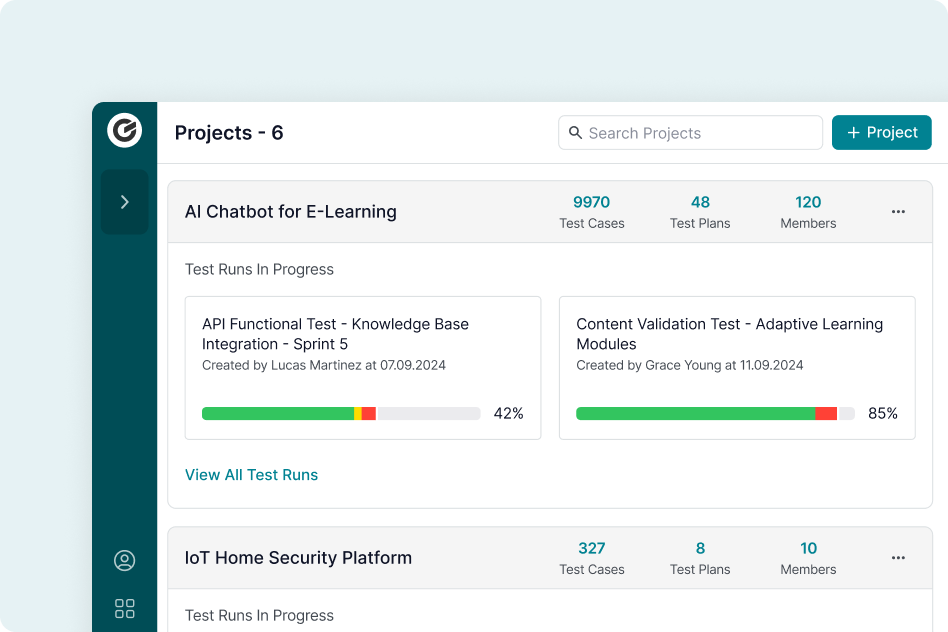Click the View All Test Runs link
The image size is (948, 632).
tap(252, 475)
